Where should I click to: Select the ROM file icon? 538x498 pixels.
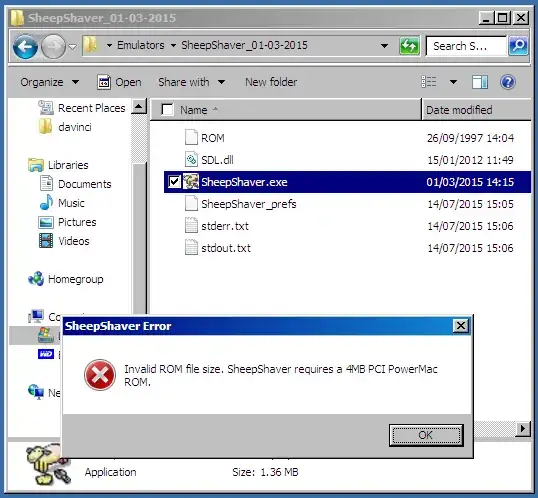click(x=191, y=138)
